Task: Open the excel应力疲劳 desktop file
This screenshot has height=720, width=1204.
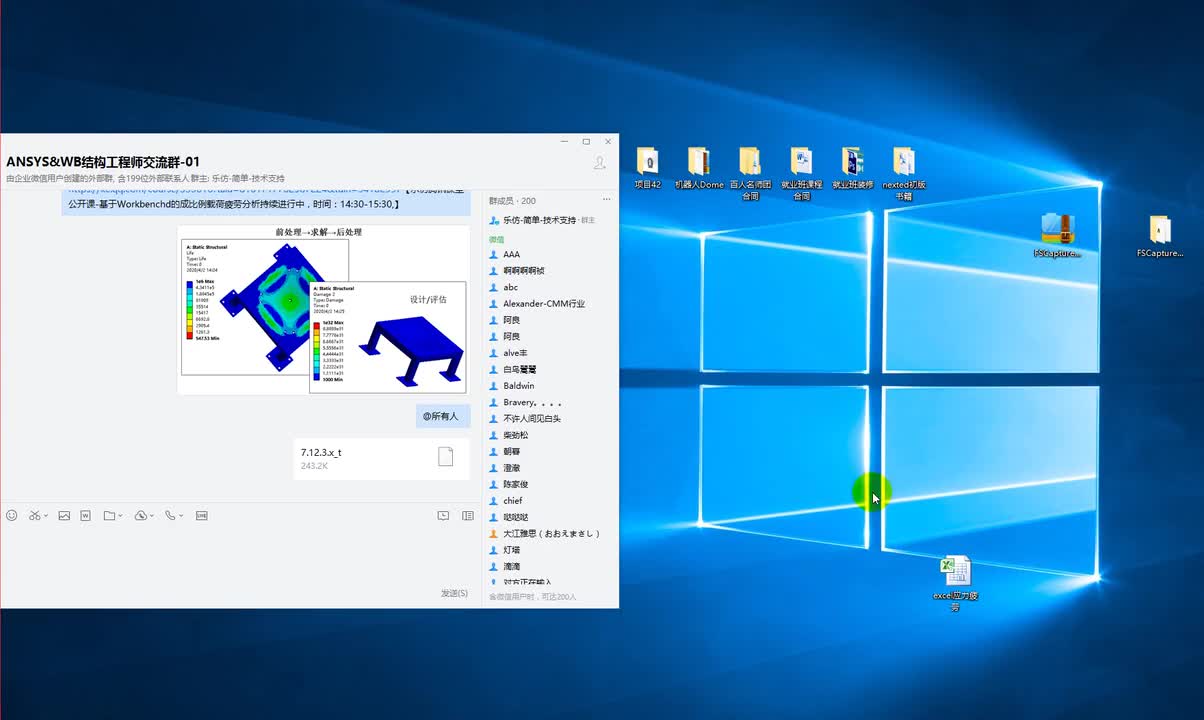Action: point(955,584)
